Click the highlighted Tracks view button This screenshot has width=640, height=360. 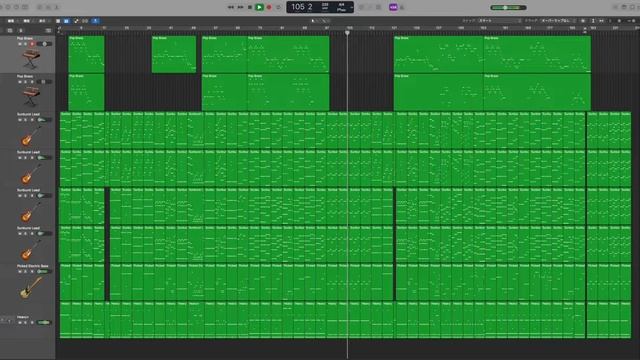66,21
